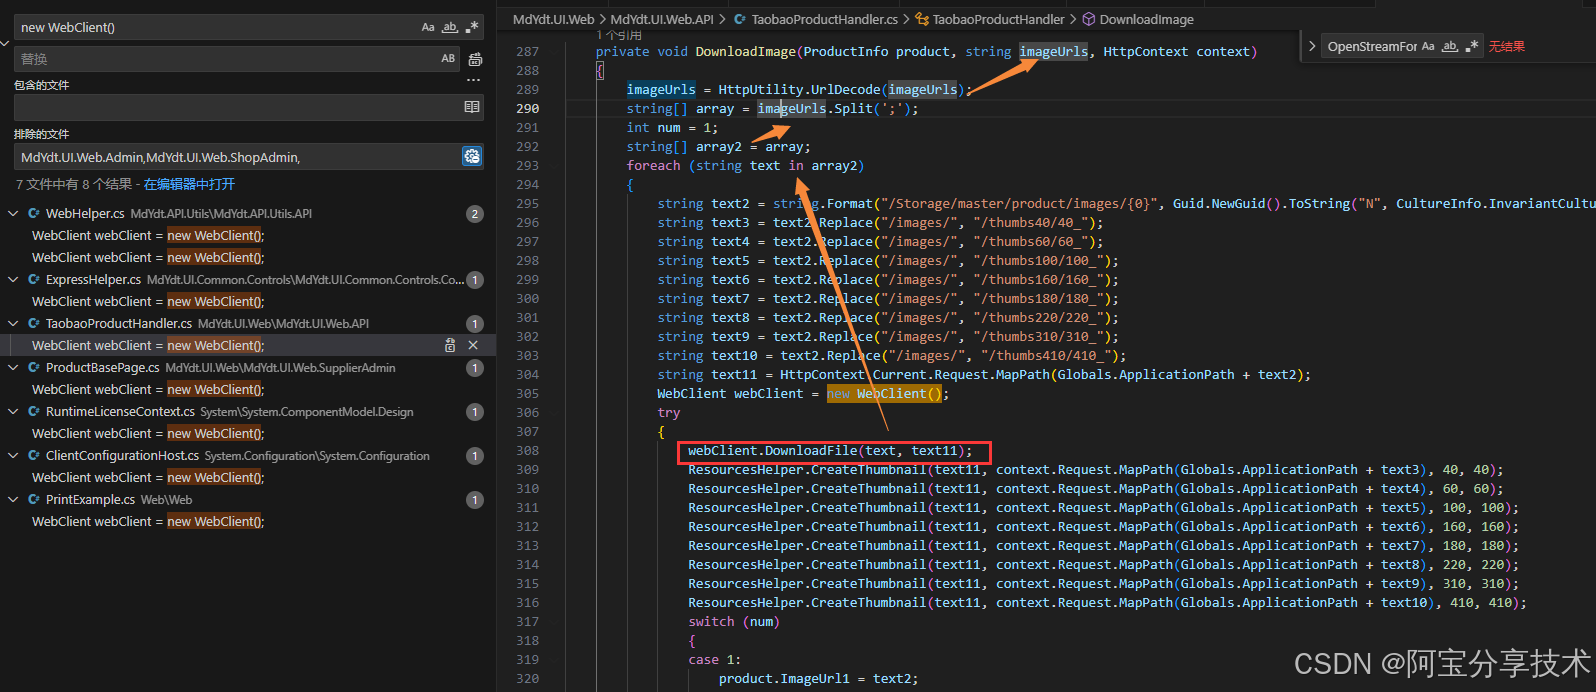Toggle whole word in OpenStreamFor find widget
1596x692 pixels.
[x=1450, y=46]
